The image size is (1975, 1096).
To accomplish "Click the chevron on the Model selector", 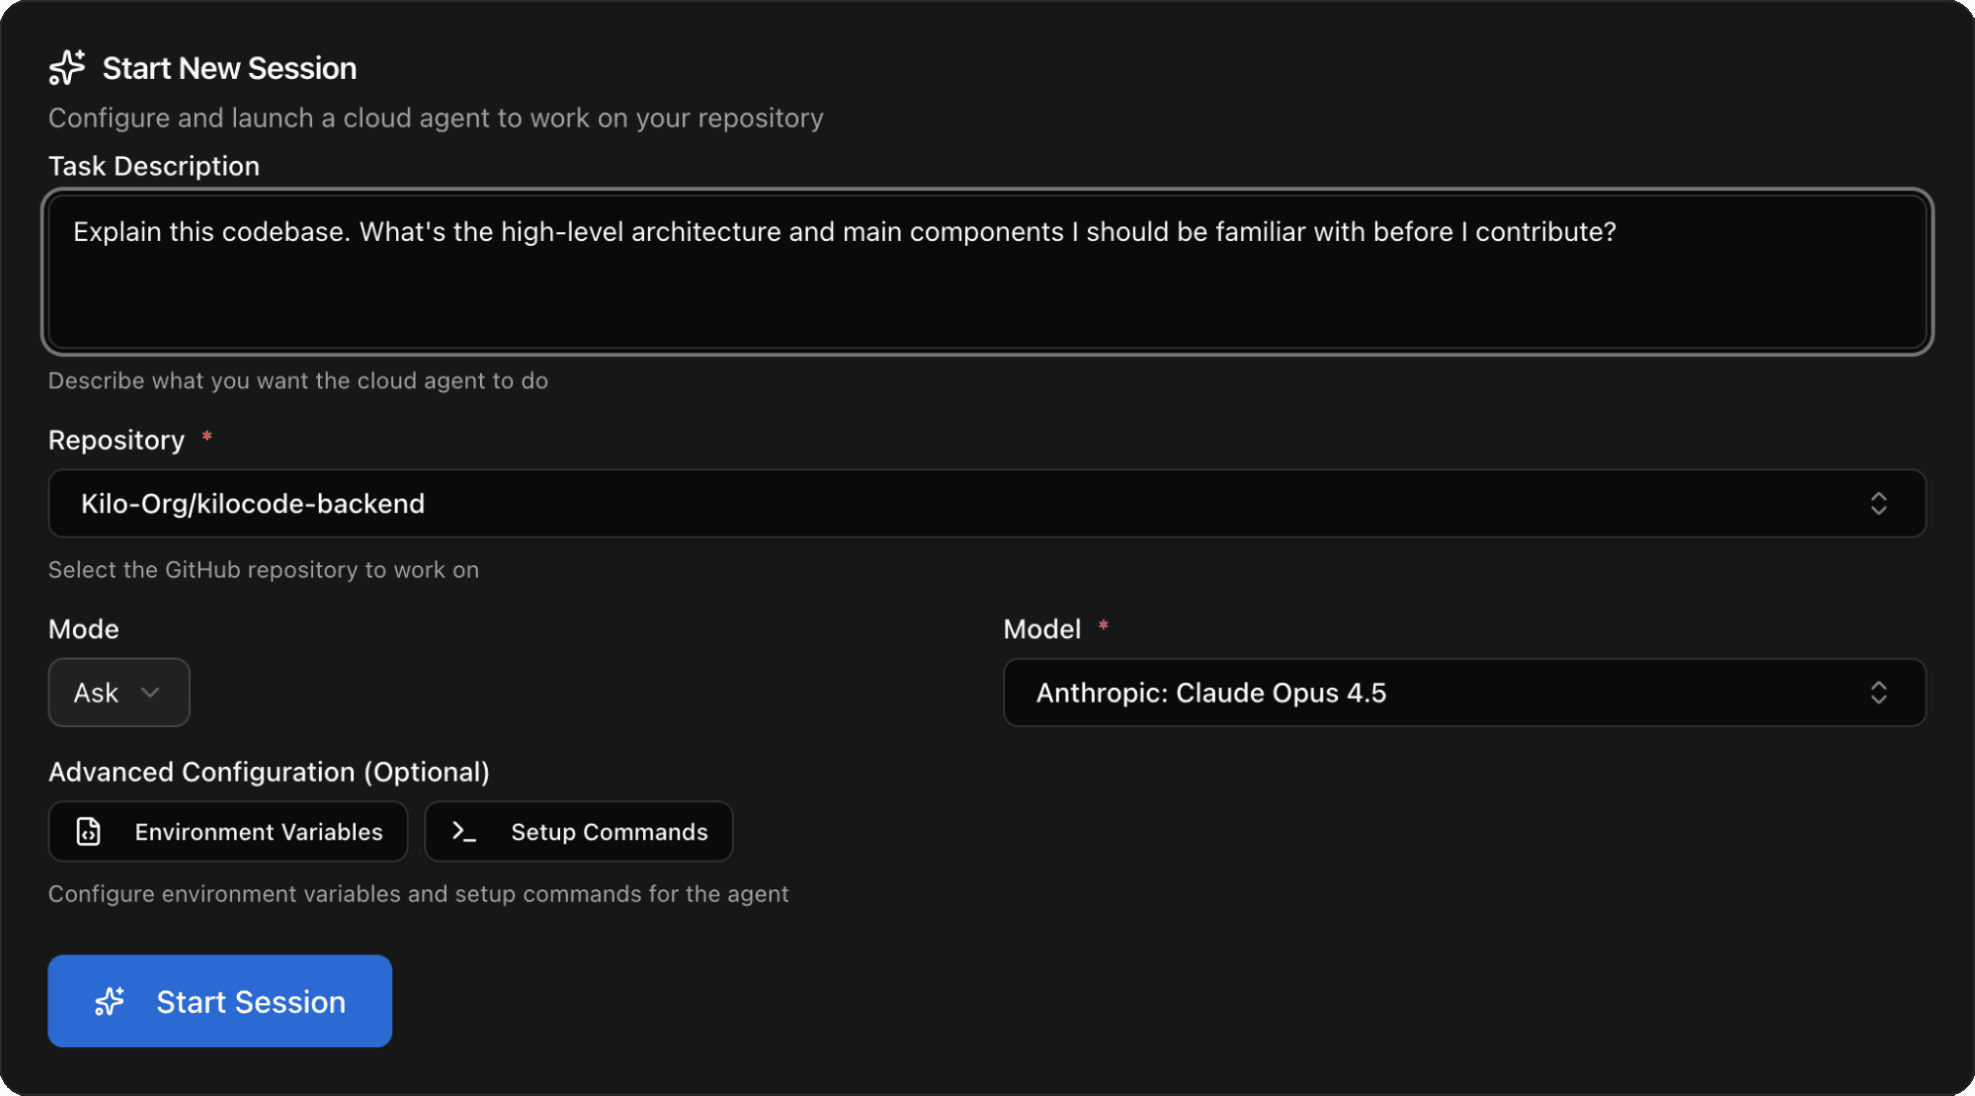I will click(x=1879, y=692).
